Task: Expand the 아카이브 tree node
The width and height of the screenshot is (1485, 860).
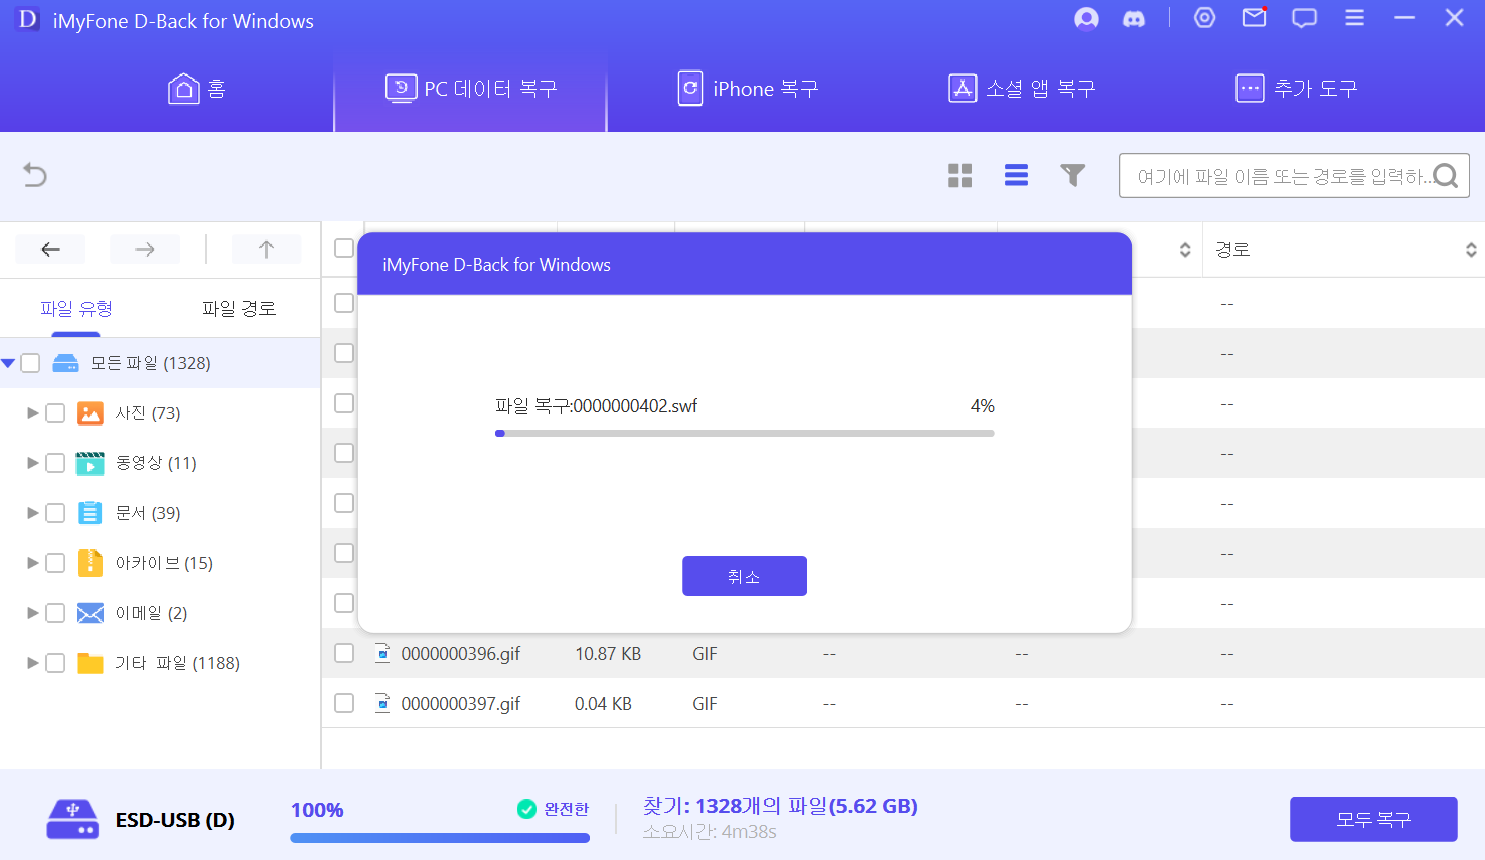Action: coord(33,563)
